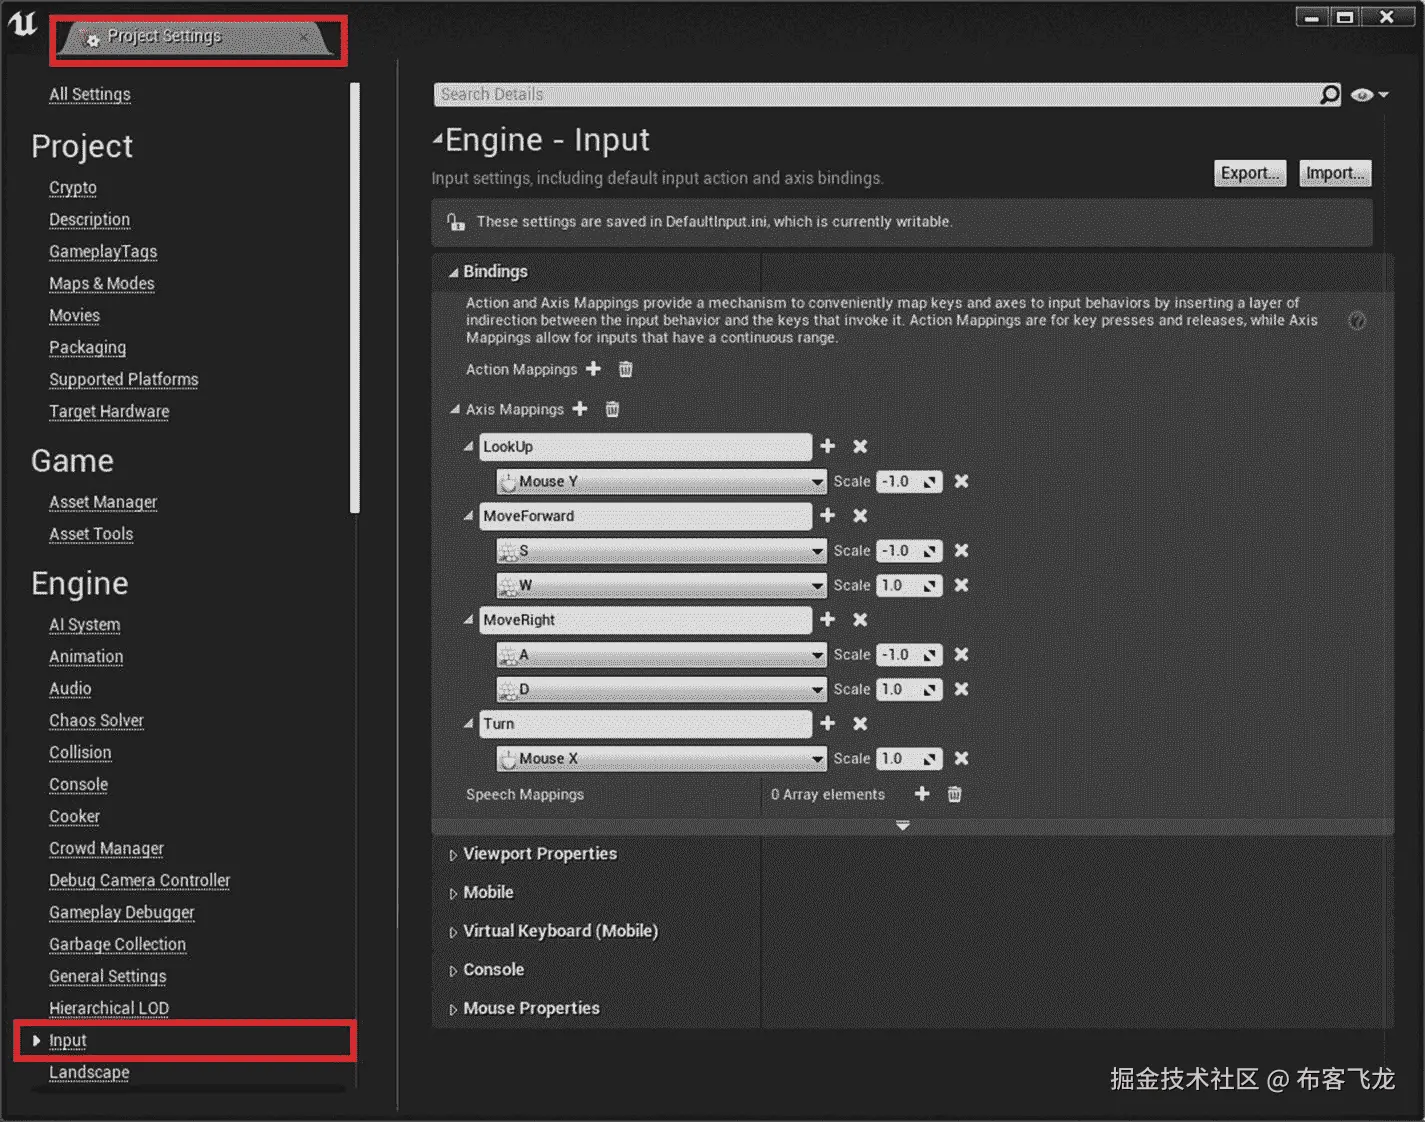This screenshot has width=1425, height=1122.
Task: Remove the W key binding
Action: (961, 585)
